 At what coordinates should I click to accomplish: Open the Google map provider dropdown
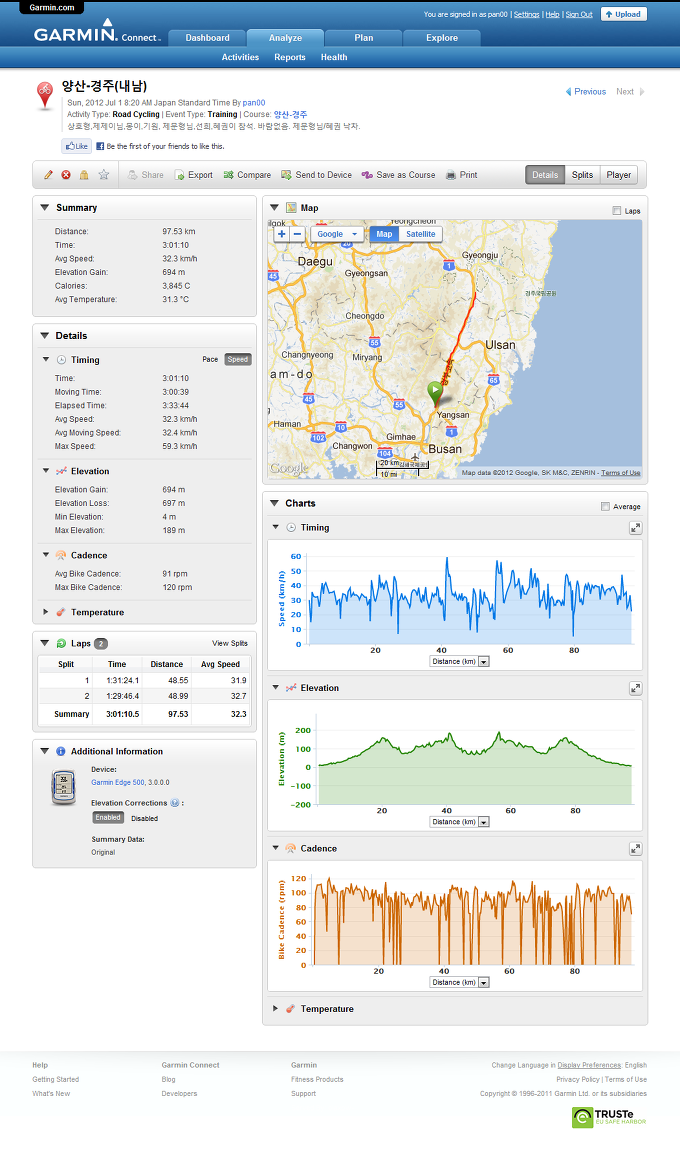click(337, 234)
